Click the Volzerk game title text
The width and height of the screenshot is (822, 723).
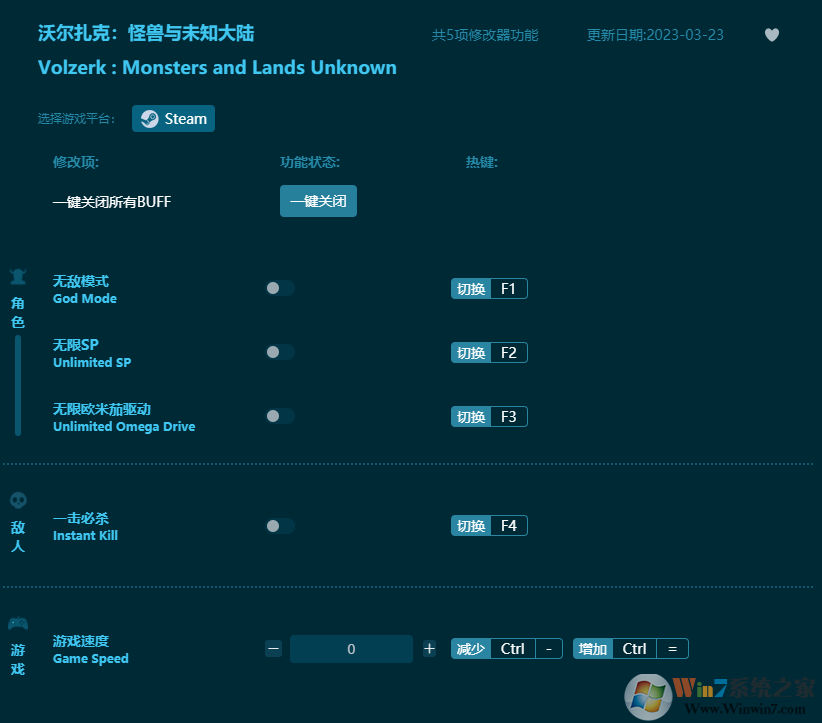pos(217,68)
